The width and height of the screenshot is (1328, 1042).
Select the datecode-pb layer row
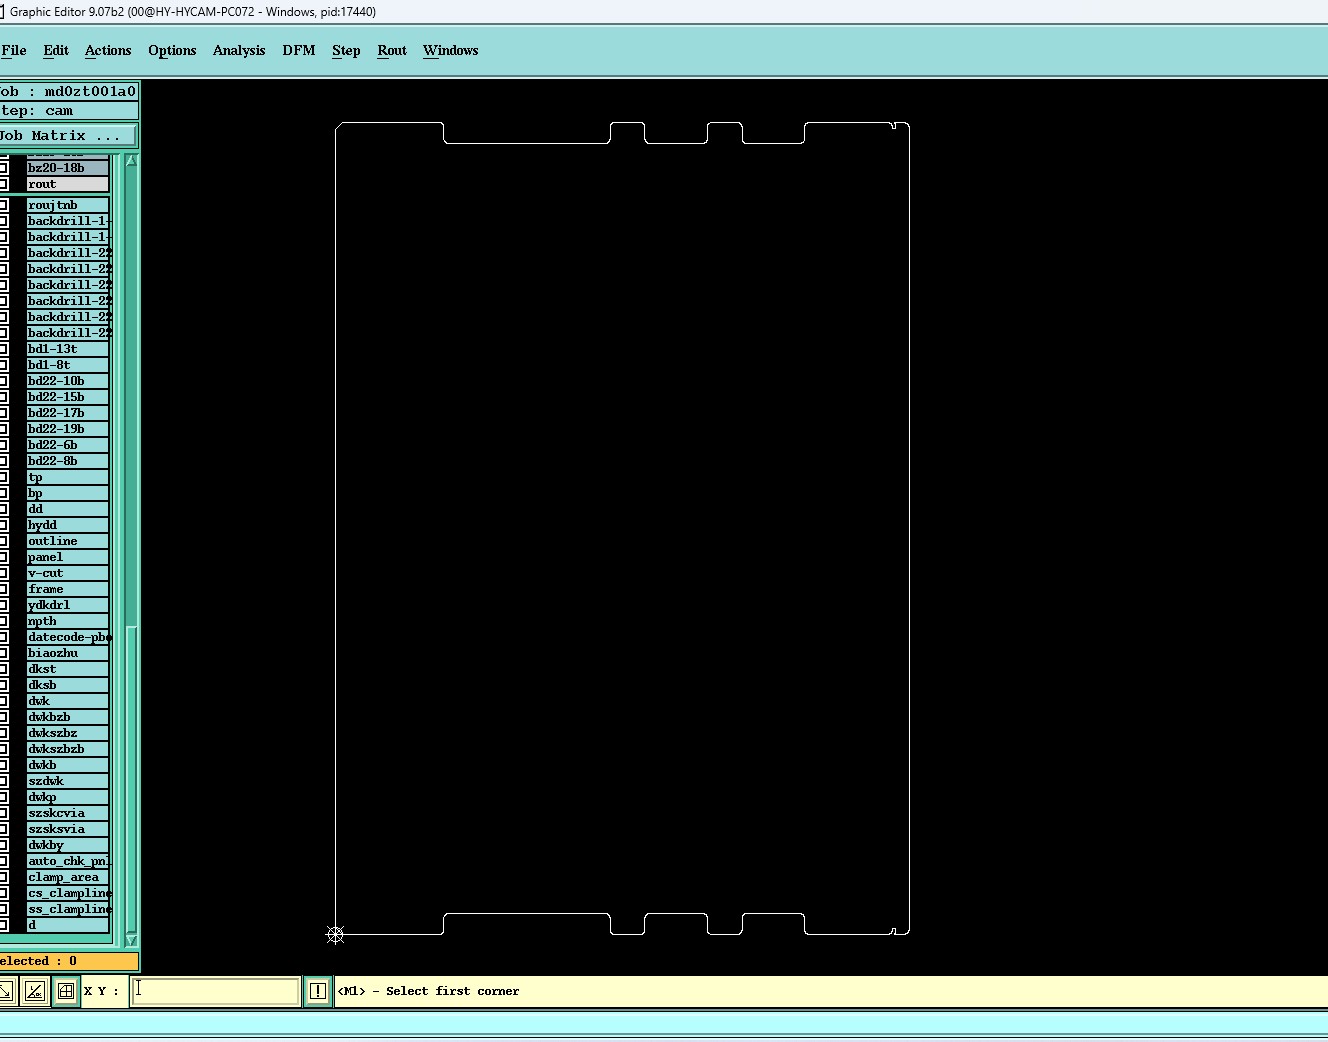[68, 637]
